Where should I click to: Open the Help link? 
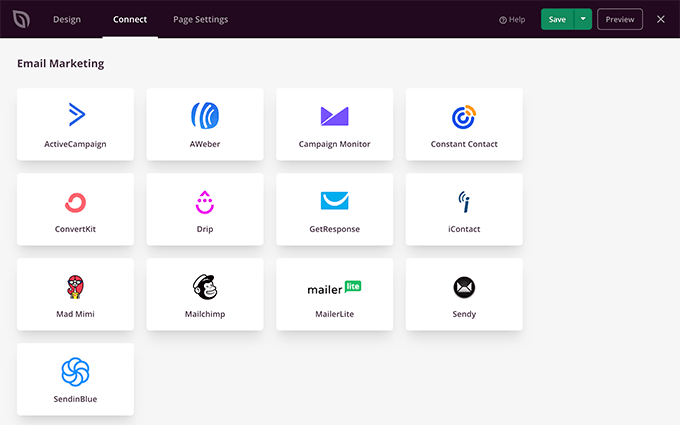point(512,20)
